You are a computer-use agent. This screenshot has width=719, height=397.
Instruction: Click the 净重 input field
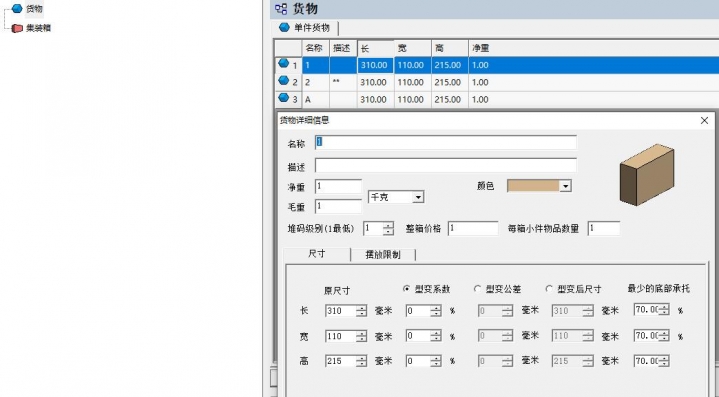tap(338, 187)
